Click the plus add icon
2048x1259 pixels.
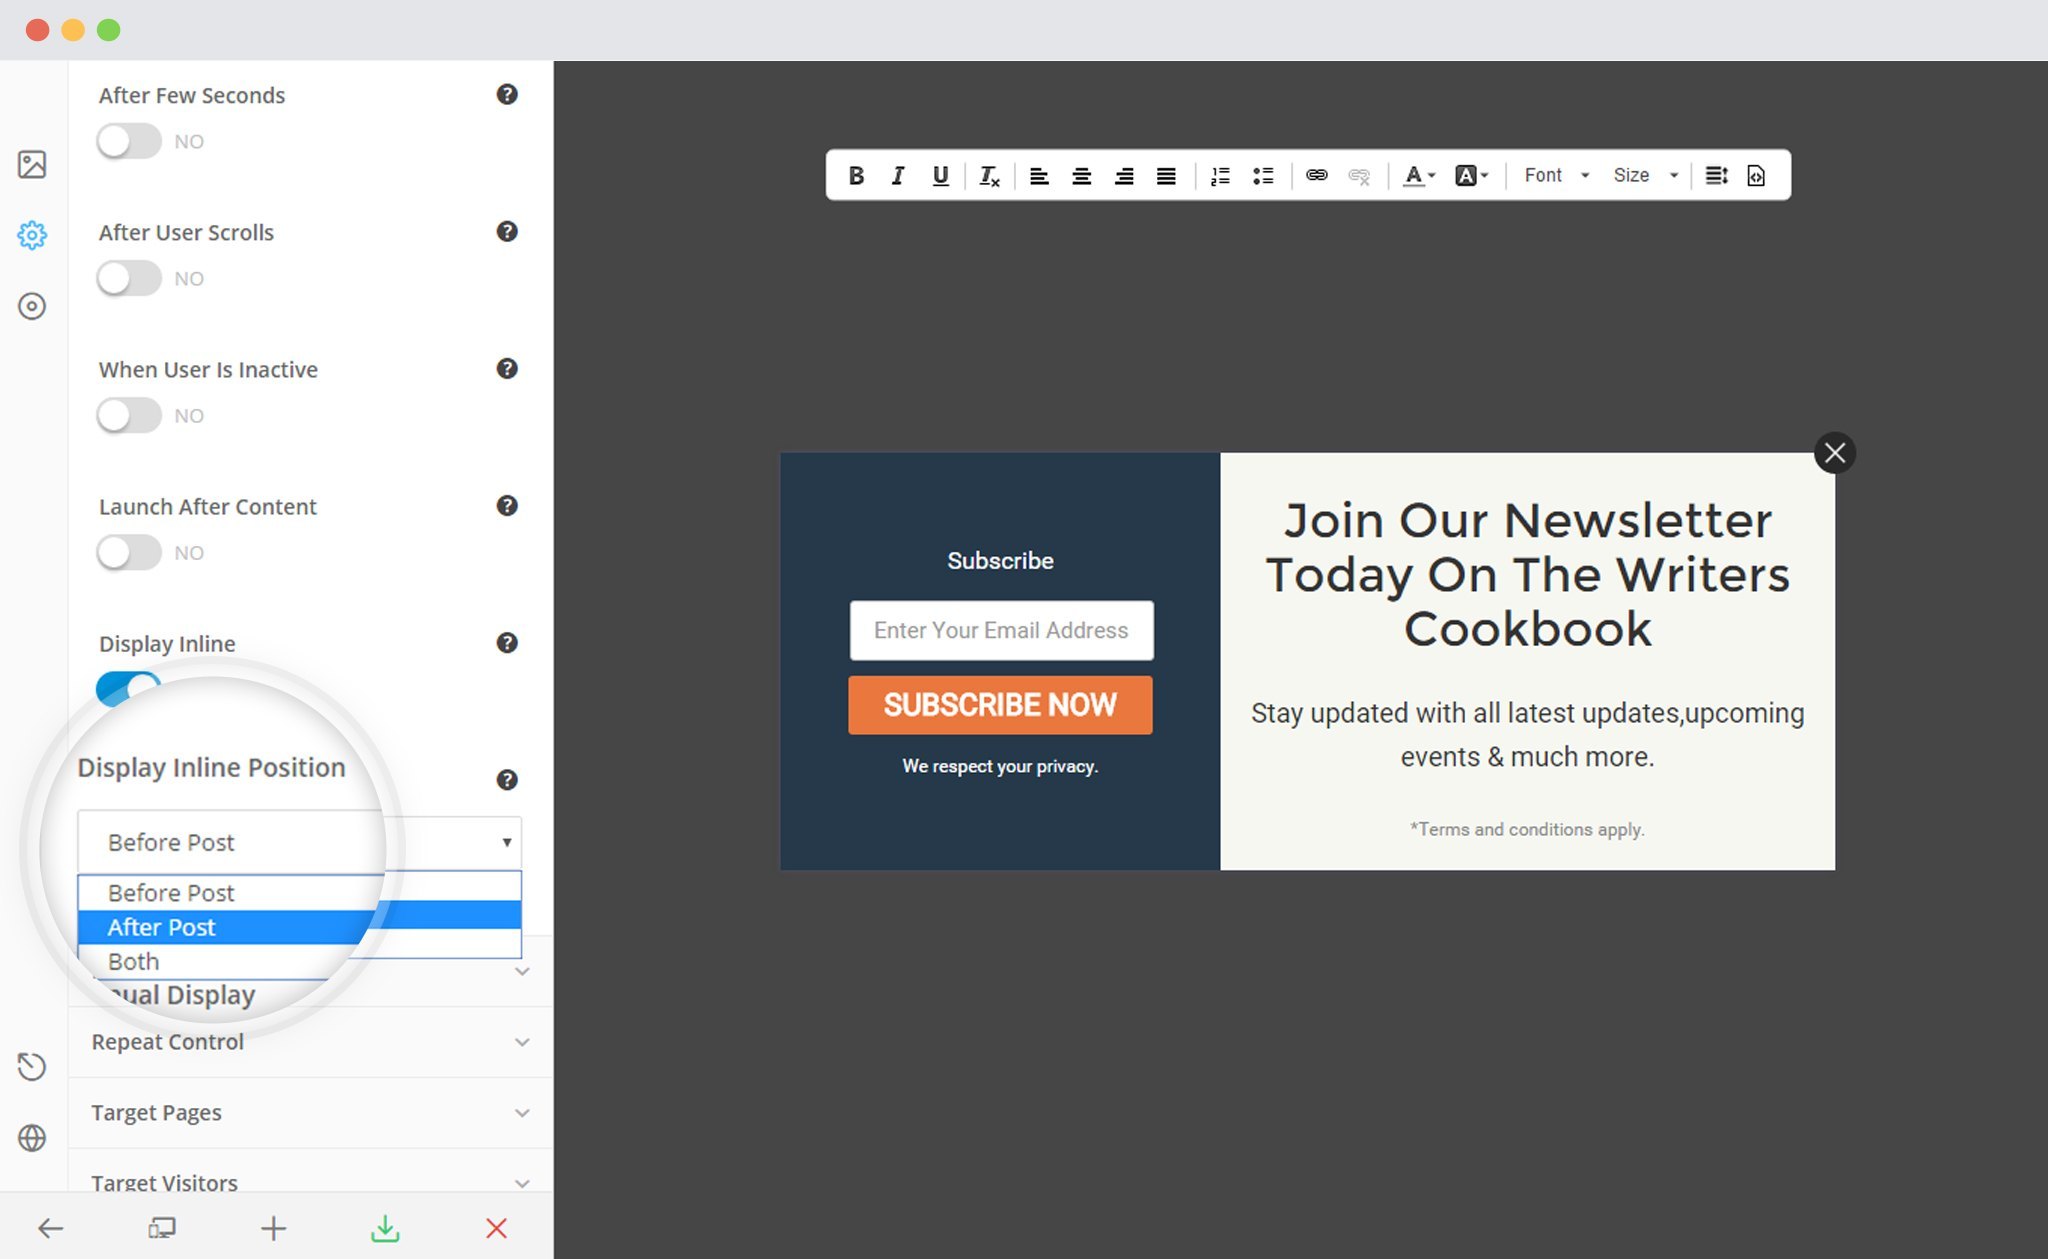[x=273, y=1228]
